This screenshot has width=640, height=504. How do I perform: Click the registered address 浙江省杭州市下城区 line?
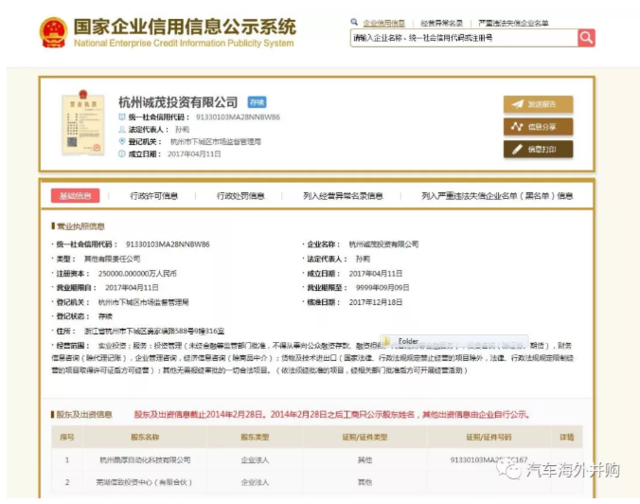(x=154, y=331)
